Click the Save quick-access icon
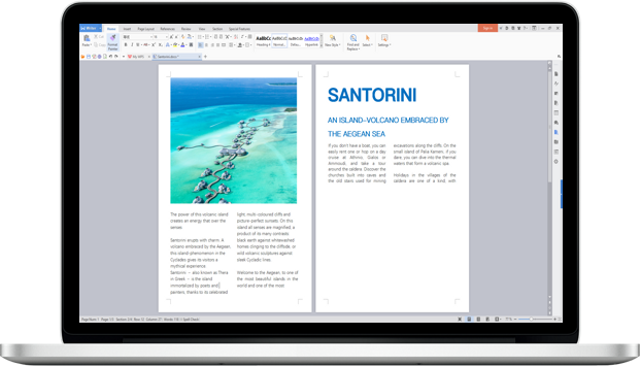 coord(89,57)
